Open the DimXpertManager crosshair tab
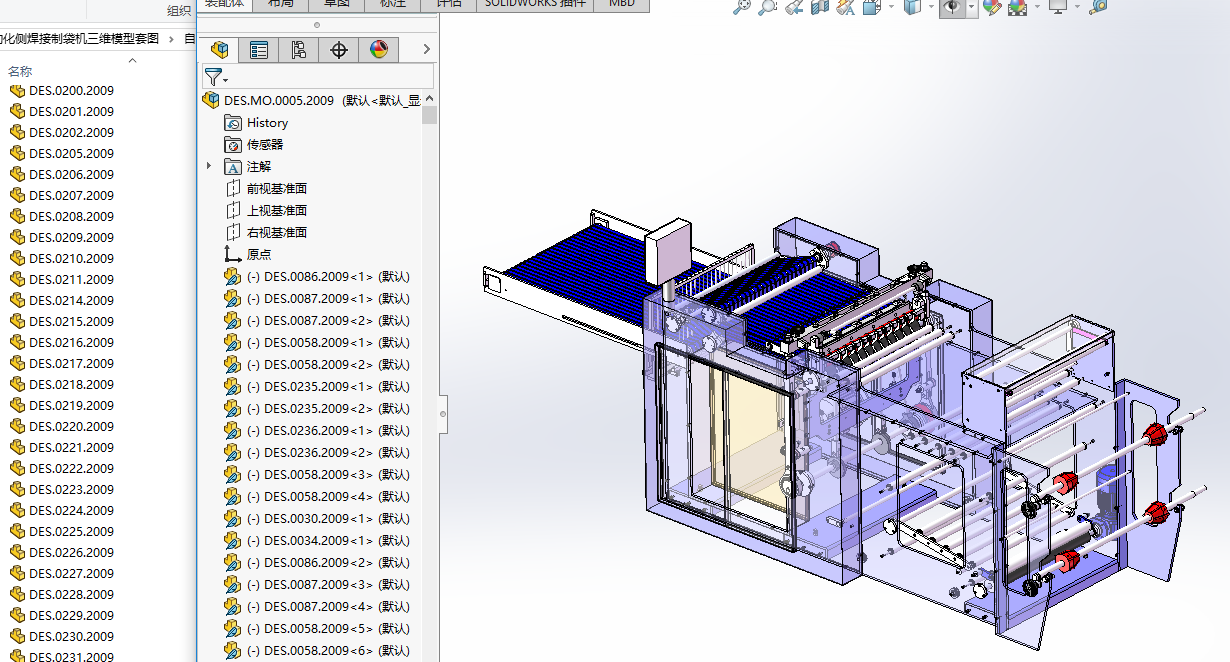1230x662 pixels. coord(339,50)
